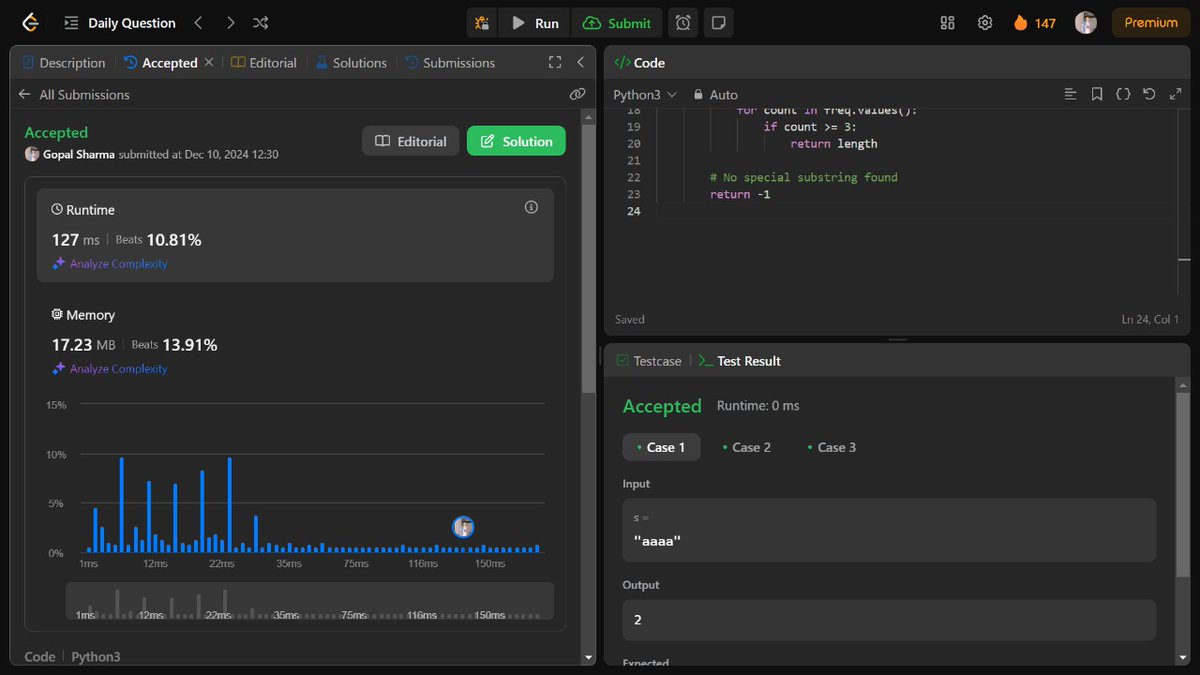Click the green Accepted status heading in left panel
The image size is (1200, 675).
tap(56, 132)
